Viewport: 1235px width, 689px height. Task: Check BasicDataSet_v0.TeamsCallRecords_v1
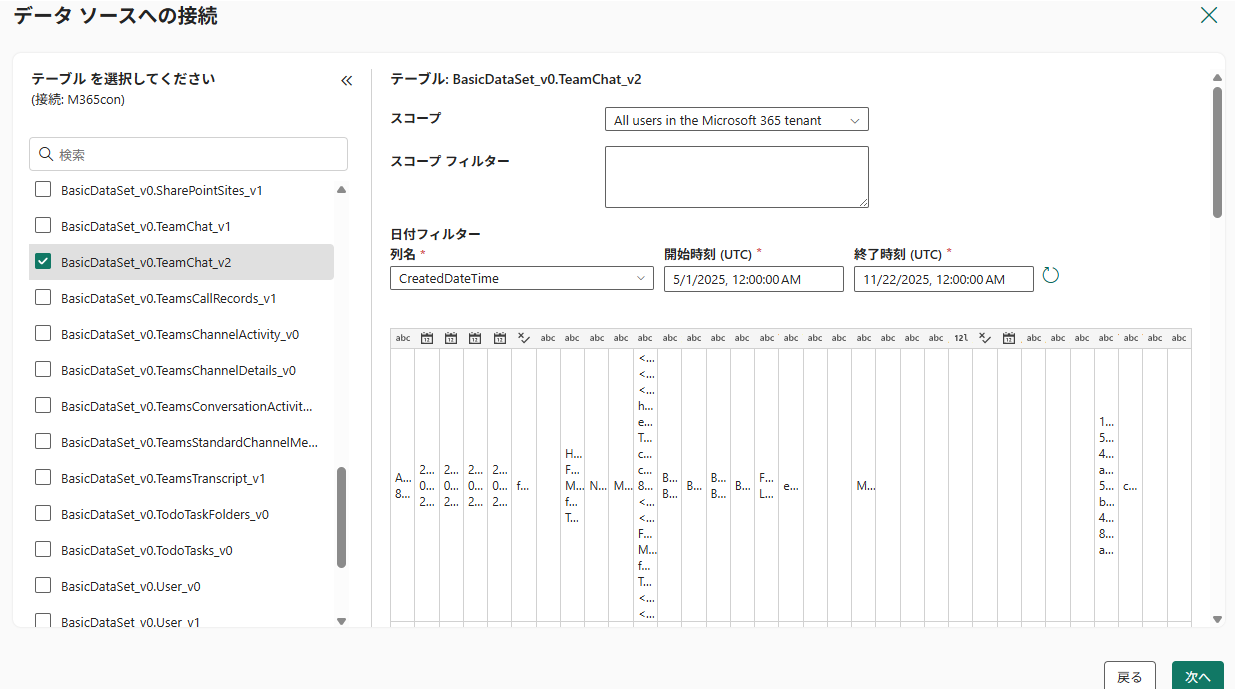click(x=43, y=297)
